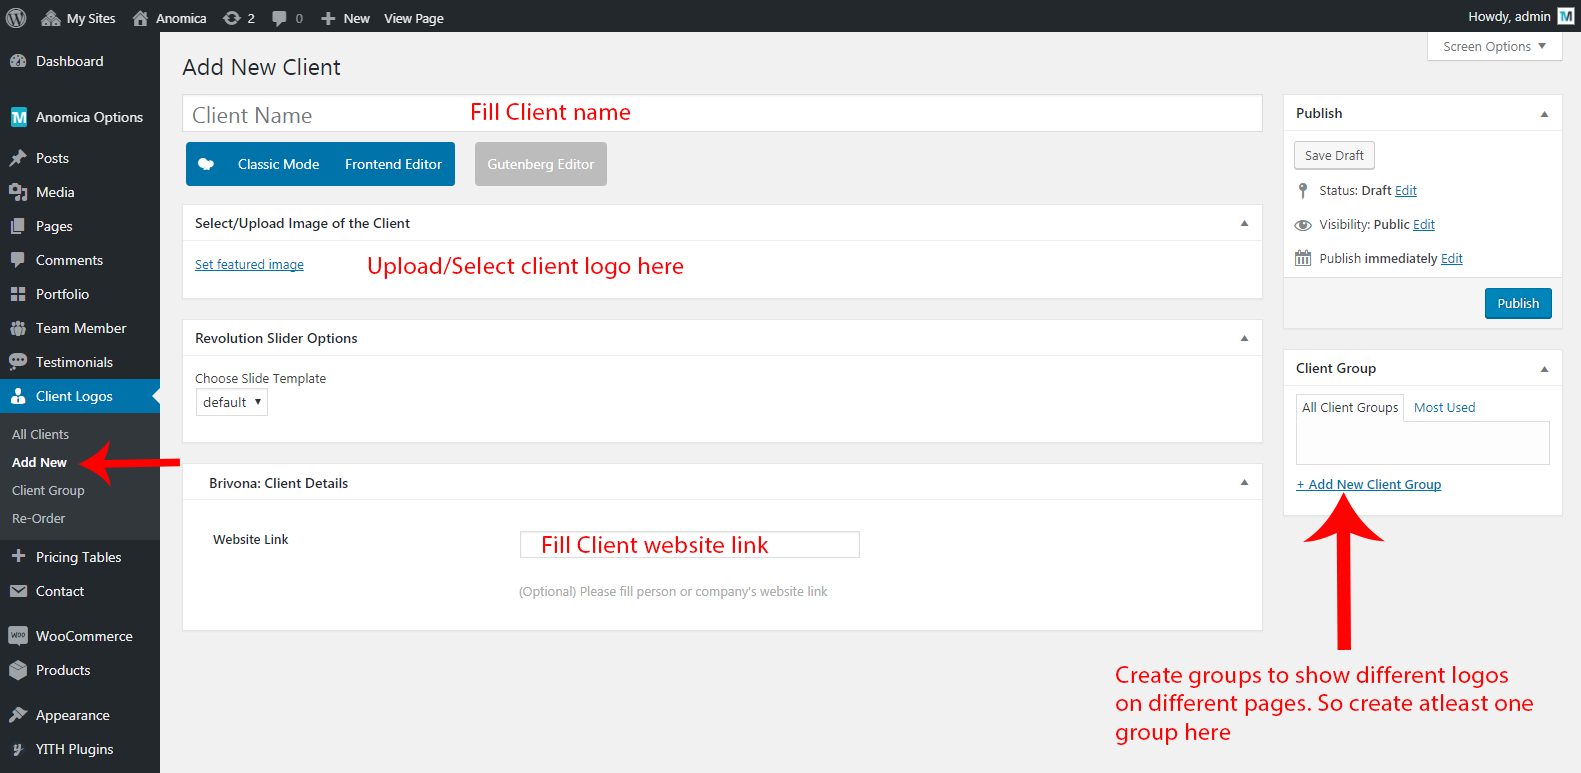
Task: Click the blue Publish button
Action: (x=1518, y=304)
